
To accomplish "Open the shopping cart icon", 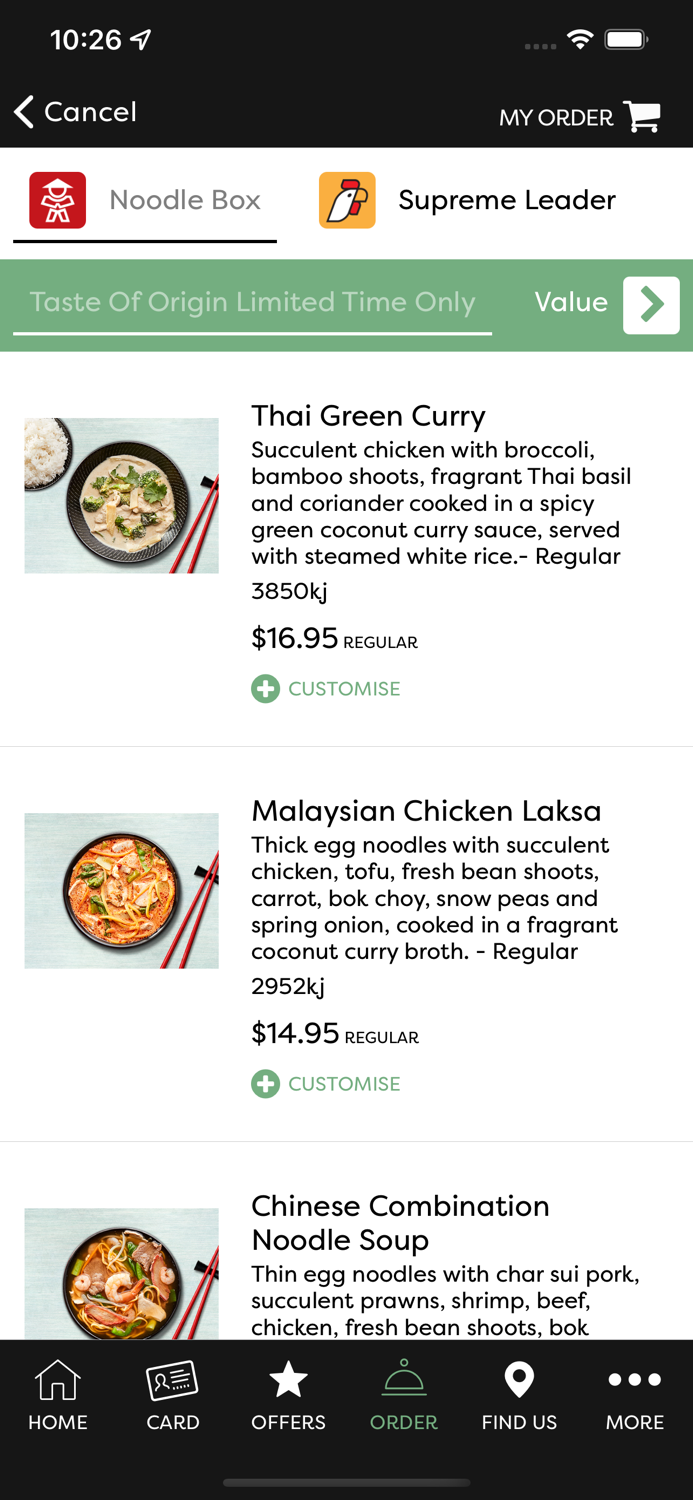I will point(642,117).
